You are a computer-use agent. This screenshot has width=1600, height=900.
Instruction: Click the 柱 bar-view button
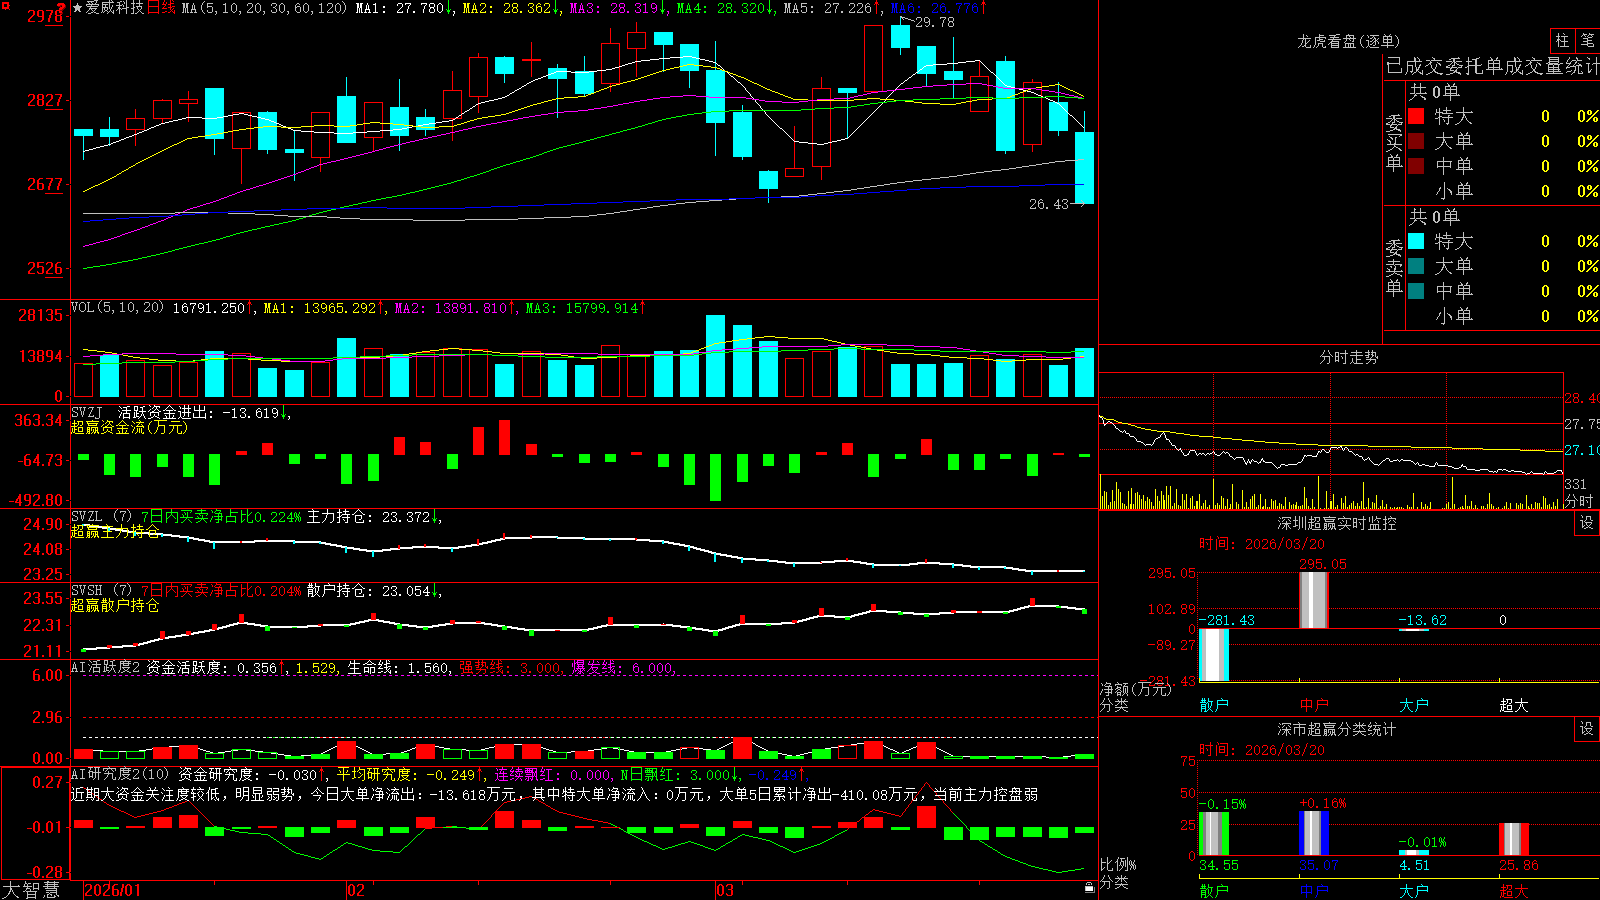pos(1562,40)
